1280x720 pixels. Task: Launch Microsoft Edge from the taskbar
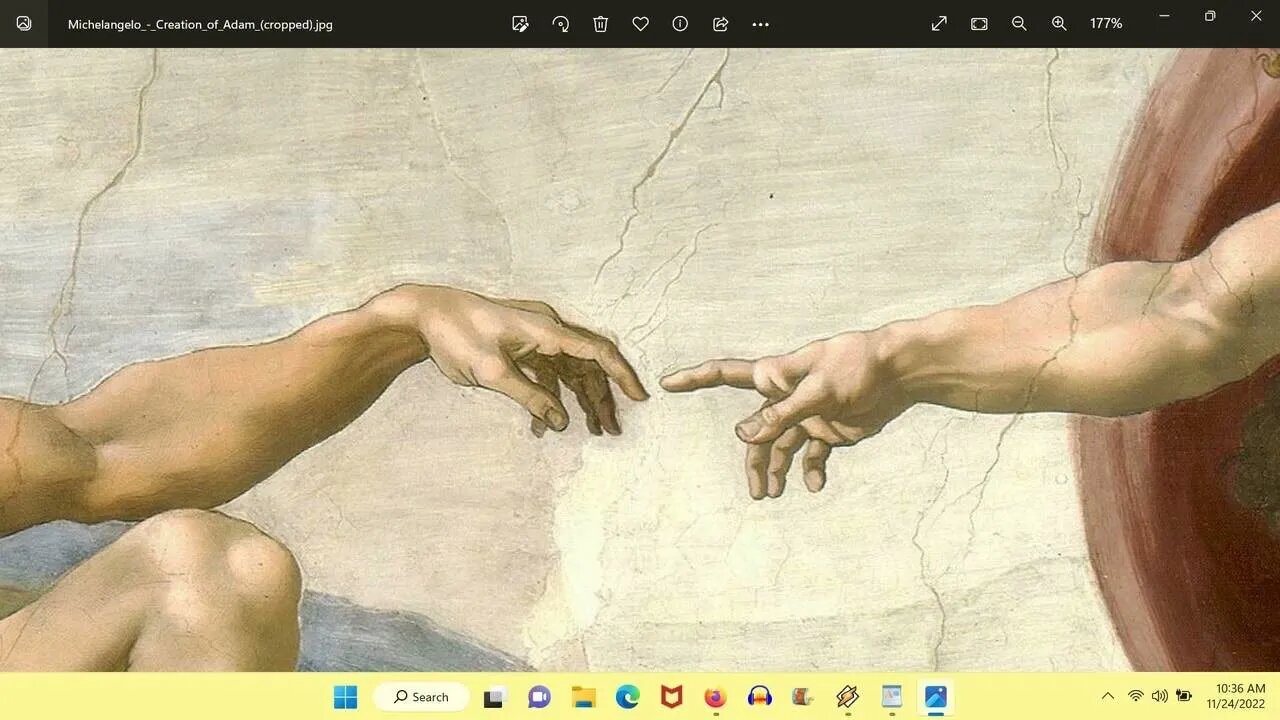point(627,697)
